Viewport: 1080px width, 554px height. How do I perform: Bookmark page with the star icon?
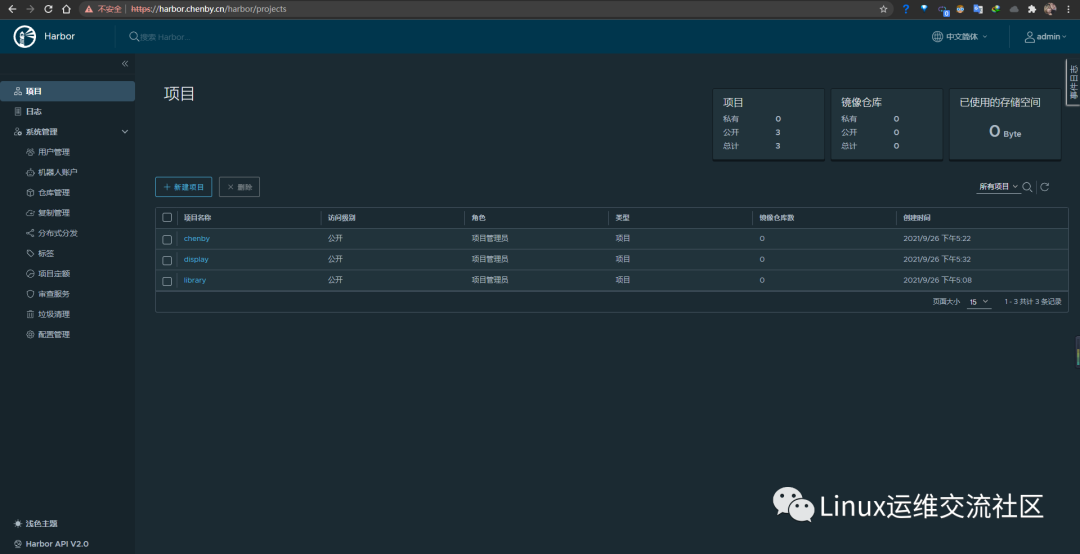click(x=884, y=9)
